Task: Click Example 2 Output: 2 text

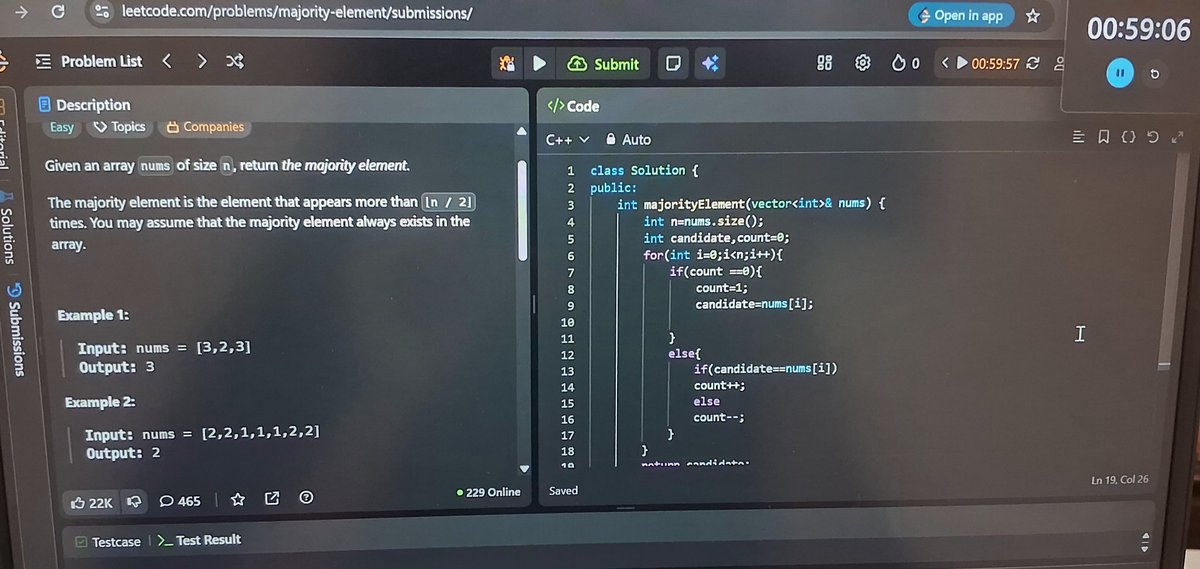Action: click(123, 453)
